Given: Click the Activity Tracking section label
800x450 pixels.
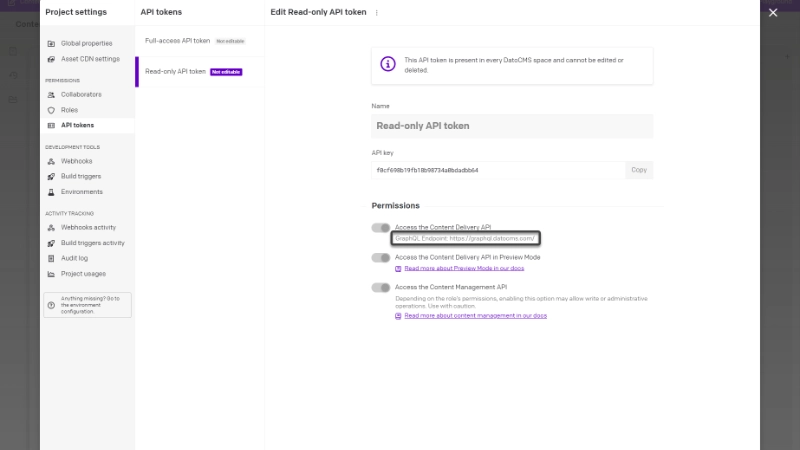Looking at the screenshot, I should 69,214.
